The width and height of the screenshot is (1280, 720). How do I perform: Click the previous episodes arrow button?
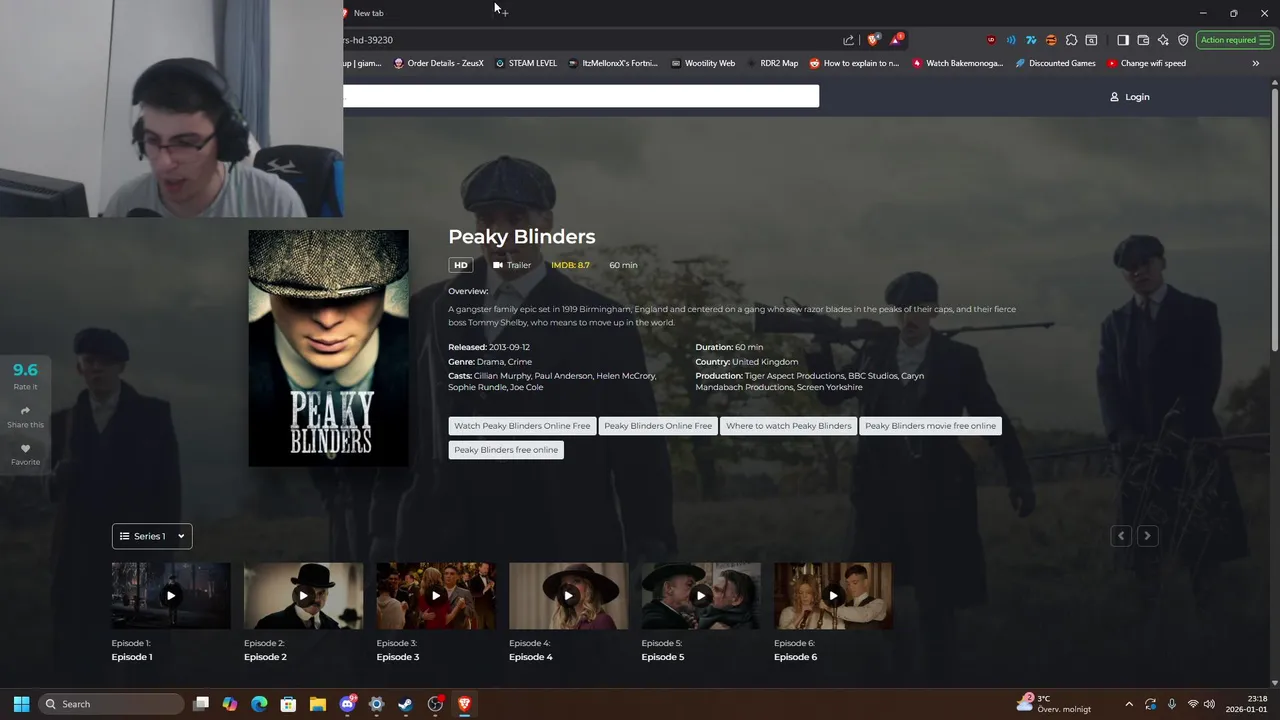click(1121, 536)
